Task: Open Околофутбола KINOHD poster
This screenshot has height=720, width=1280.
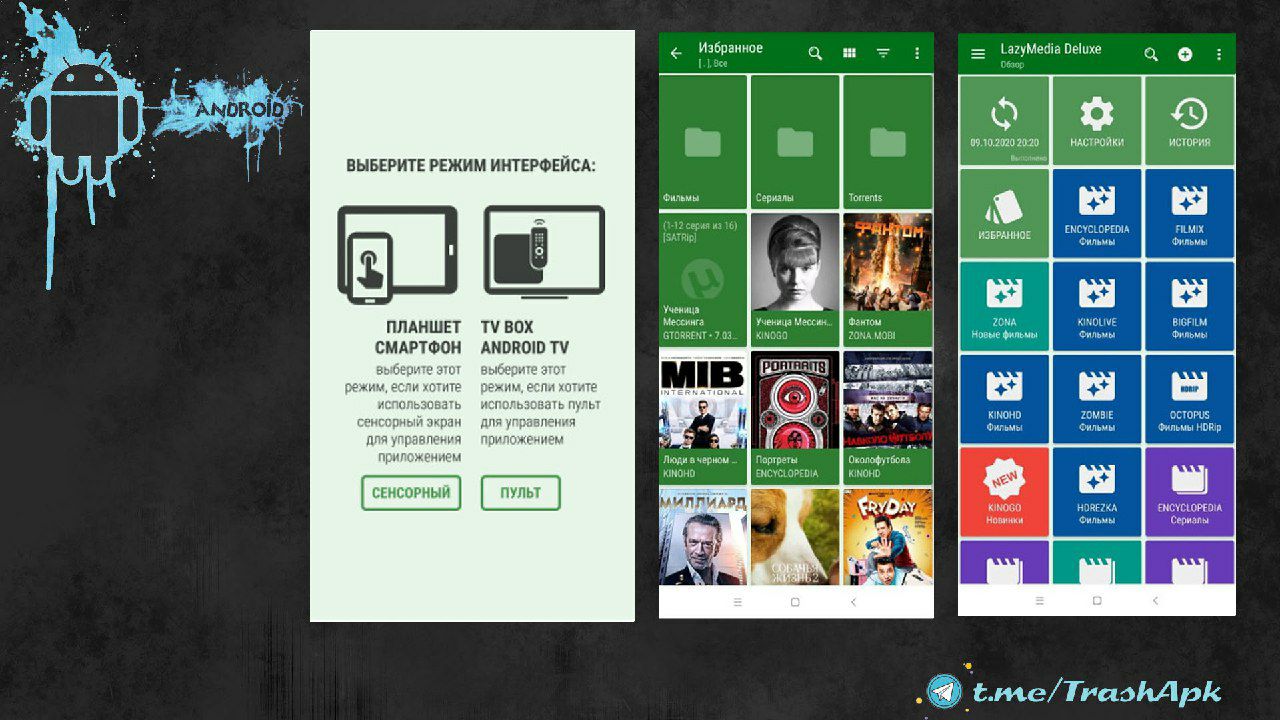Action: [x=887, y=418]
